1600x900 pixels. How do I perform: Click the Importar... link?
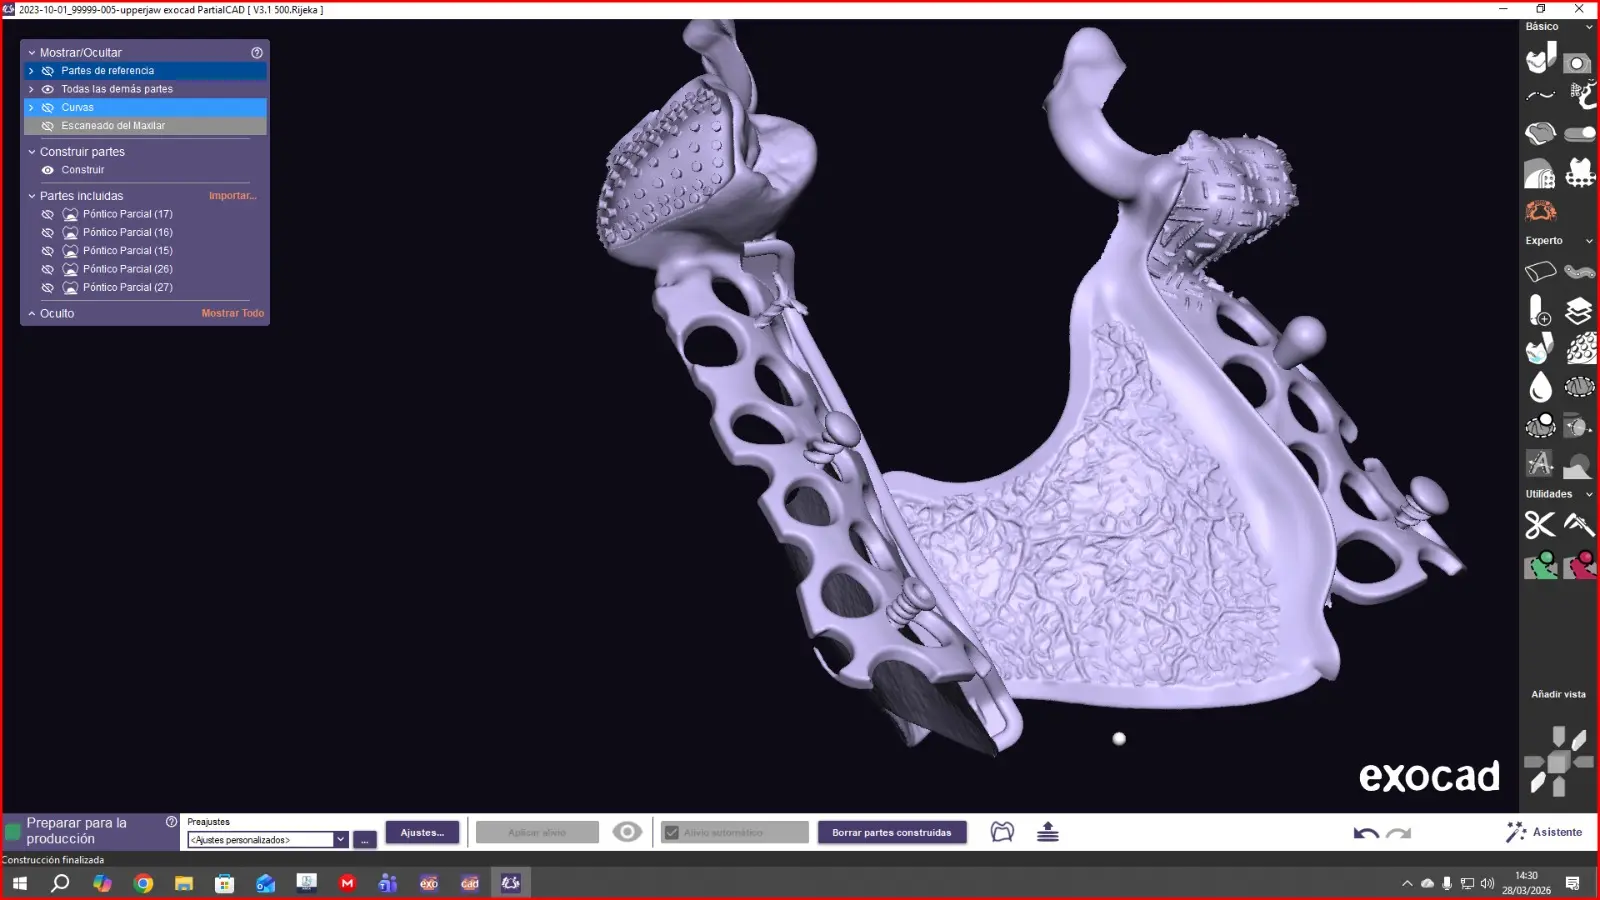click(x=233, y=196)
